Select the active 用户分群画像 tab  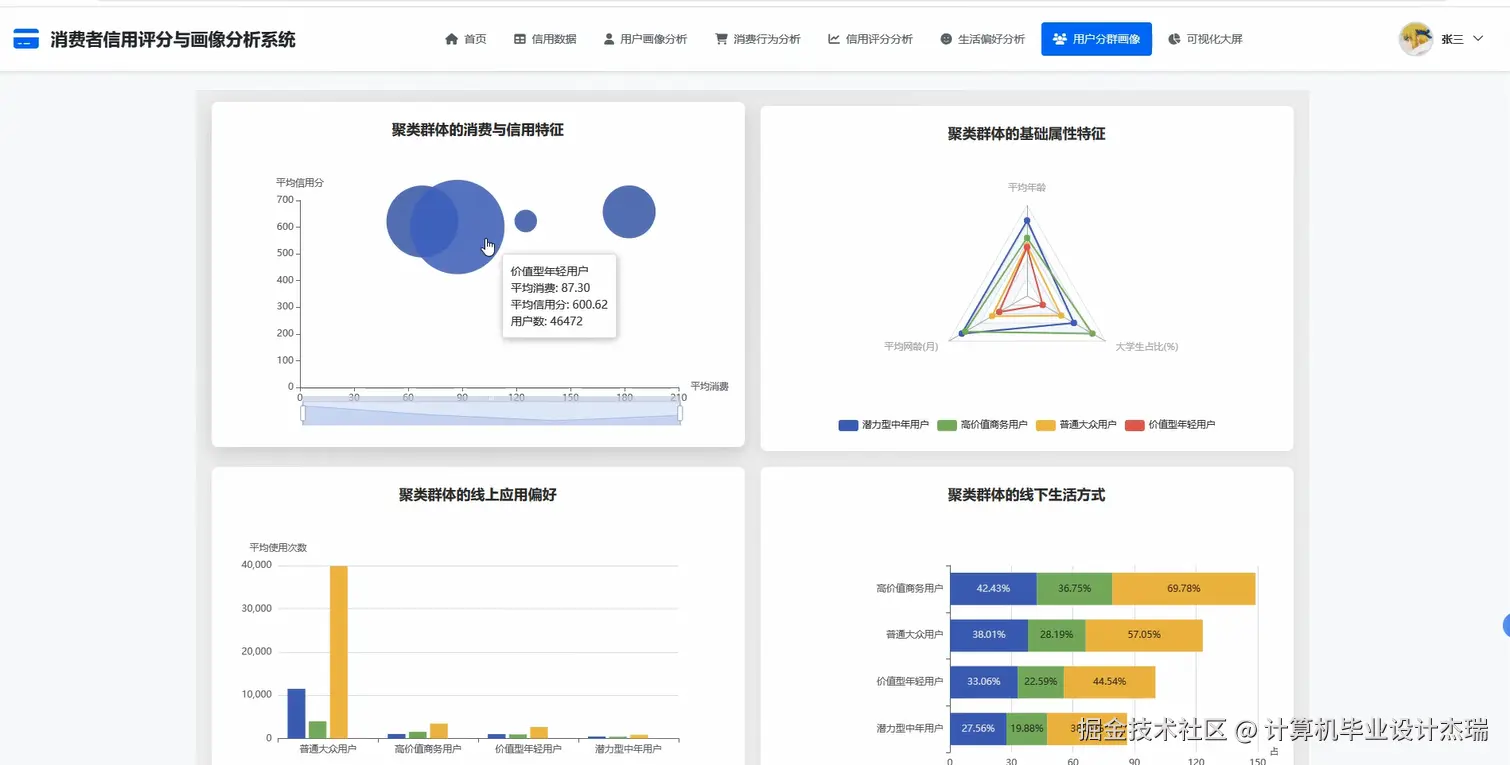coord(1096,39)
